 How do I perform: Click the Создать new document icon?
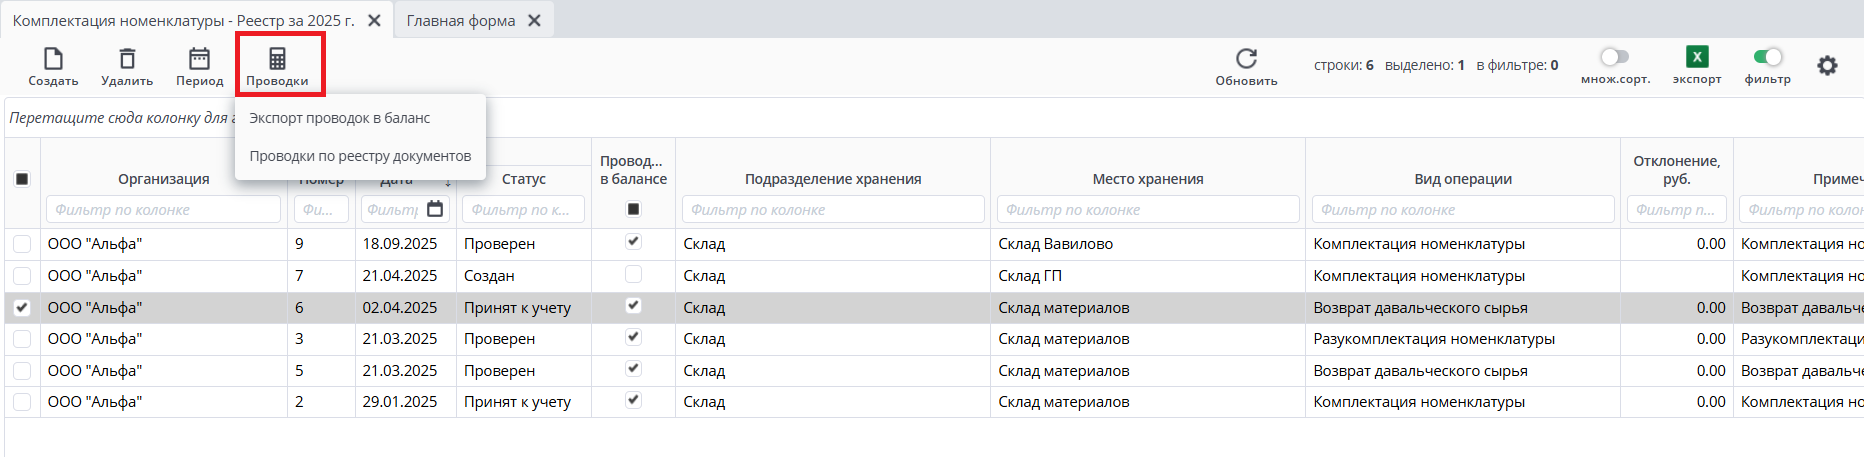pos(53,59)
